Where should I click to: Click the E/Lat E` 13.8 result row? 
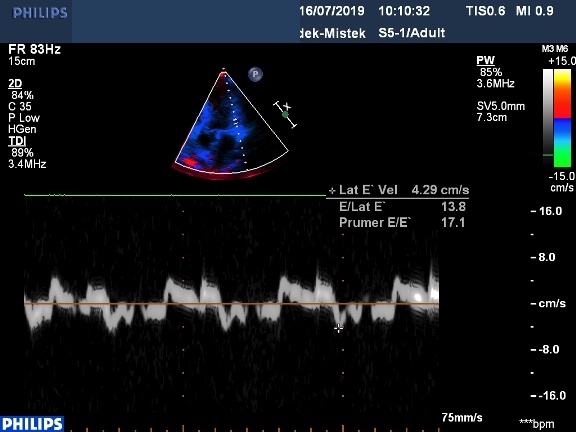[402, 206]
